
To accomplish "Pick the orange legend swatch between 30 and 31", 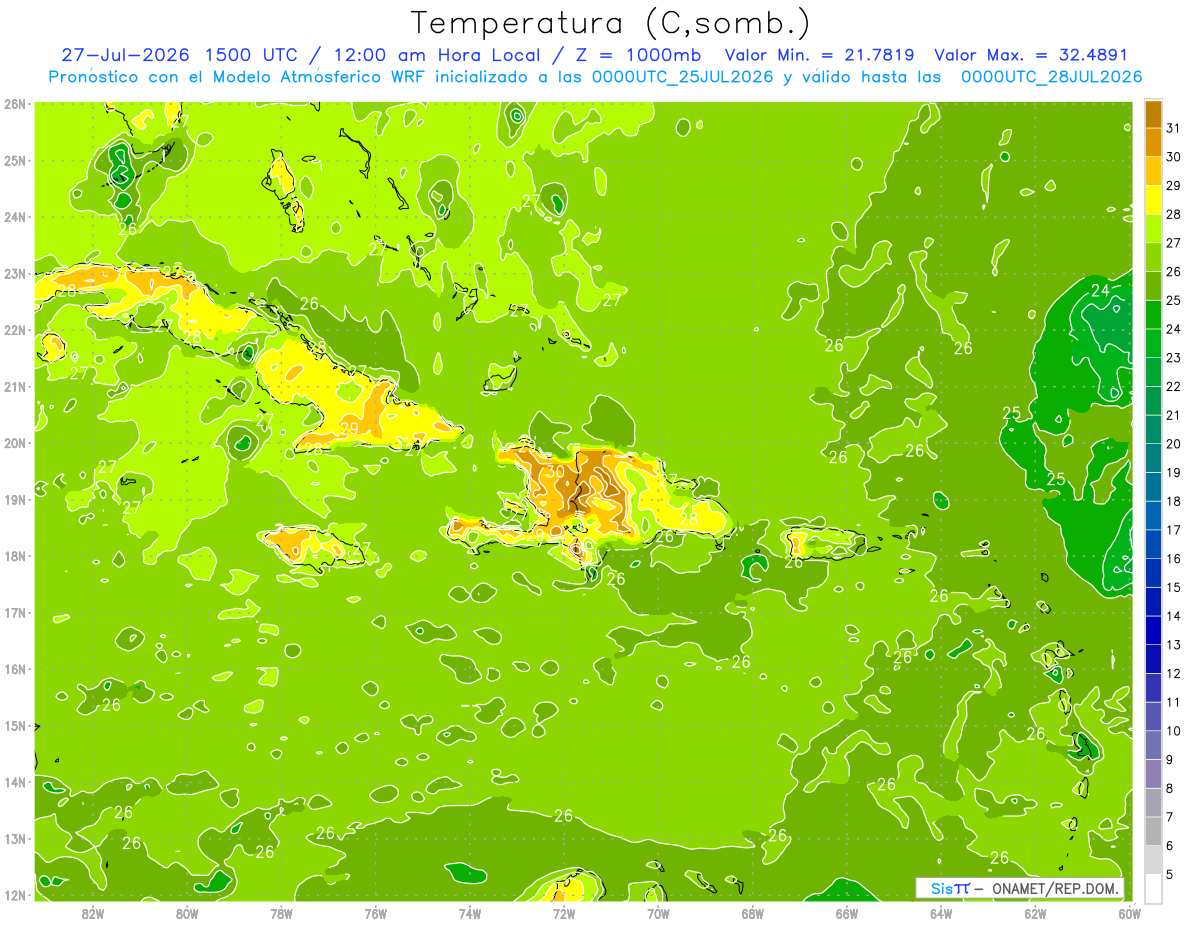I will pyautogui.click(x=1154, y=142).
